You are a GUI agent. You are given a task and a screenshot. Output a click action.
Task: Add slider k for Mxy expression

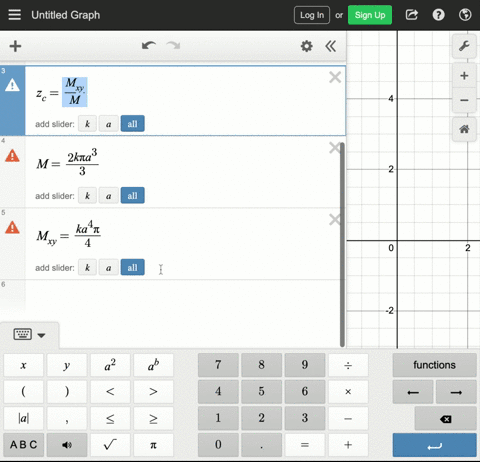87,268
